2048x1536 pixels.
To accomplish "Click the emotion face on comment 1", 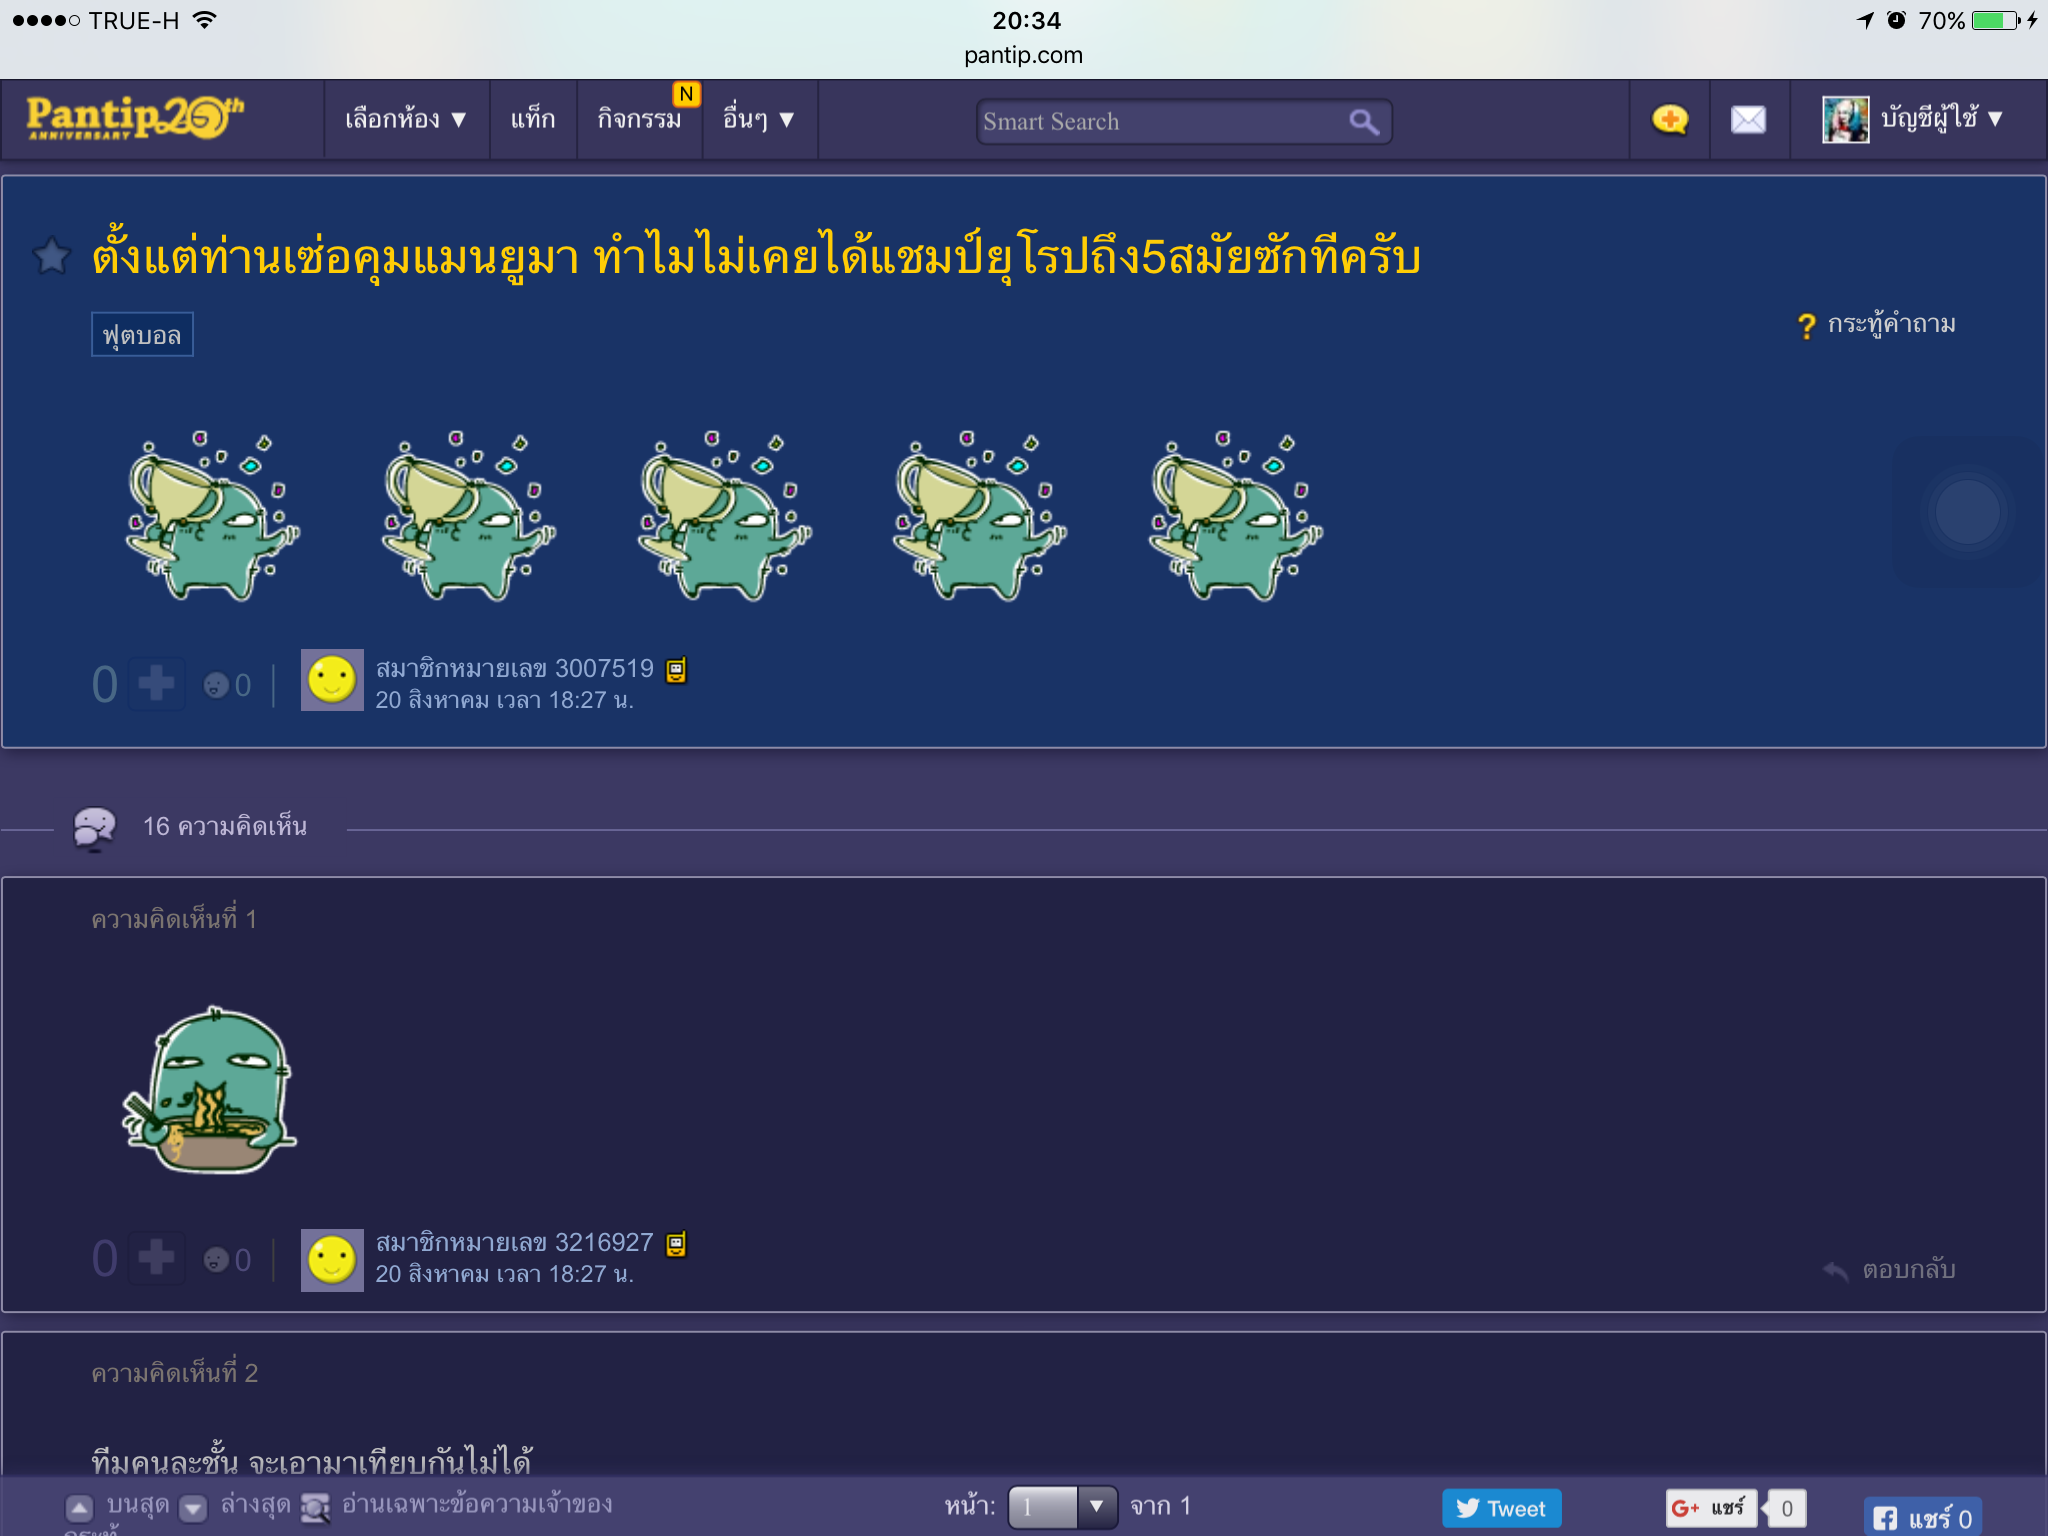I will tap(216, 1259).
